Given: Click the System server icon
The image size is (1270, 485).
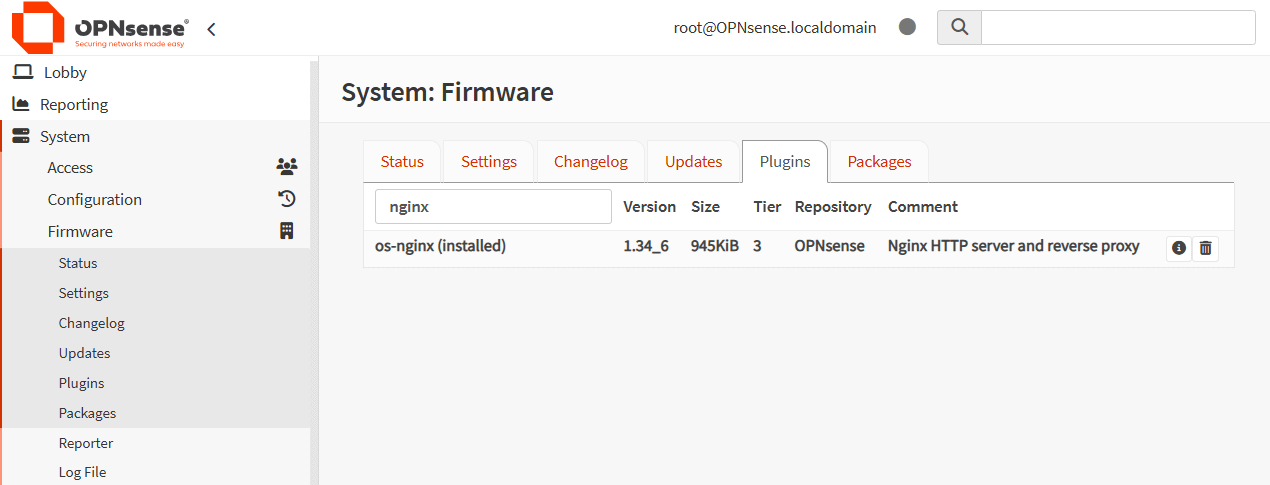Looking at the screenshot, I should click(20, 136).
